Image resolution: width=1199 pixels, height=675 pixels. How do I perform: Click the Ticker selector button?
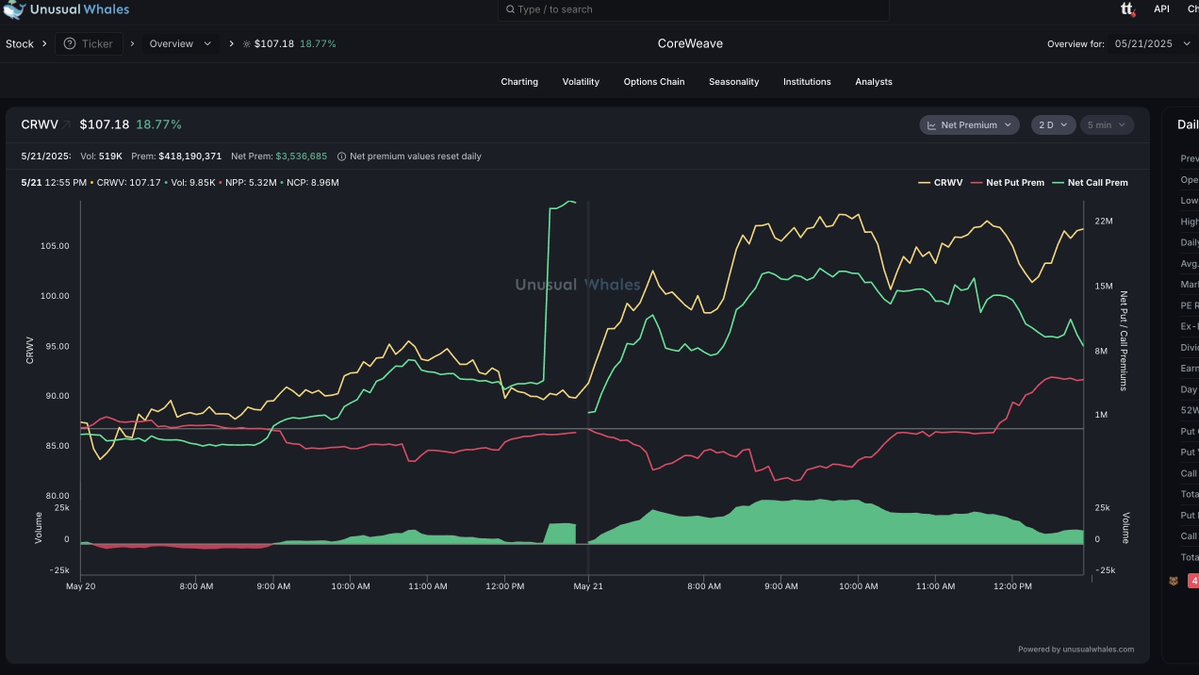coord(89,44)
